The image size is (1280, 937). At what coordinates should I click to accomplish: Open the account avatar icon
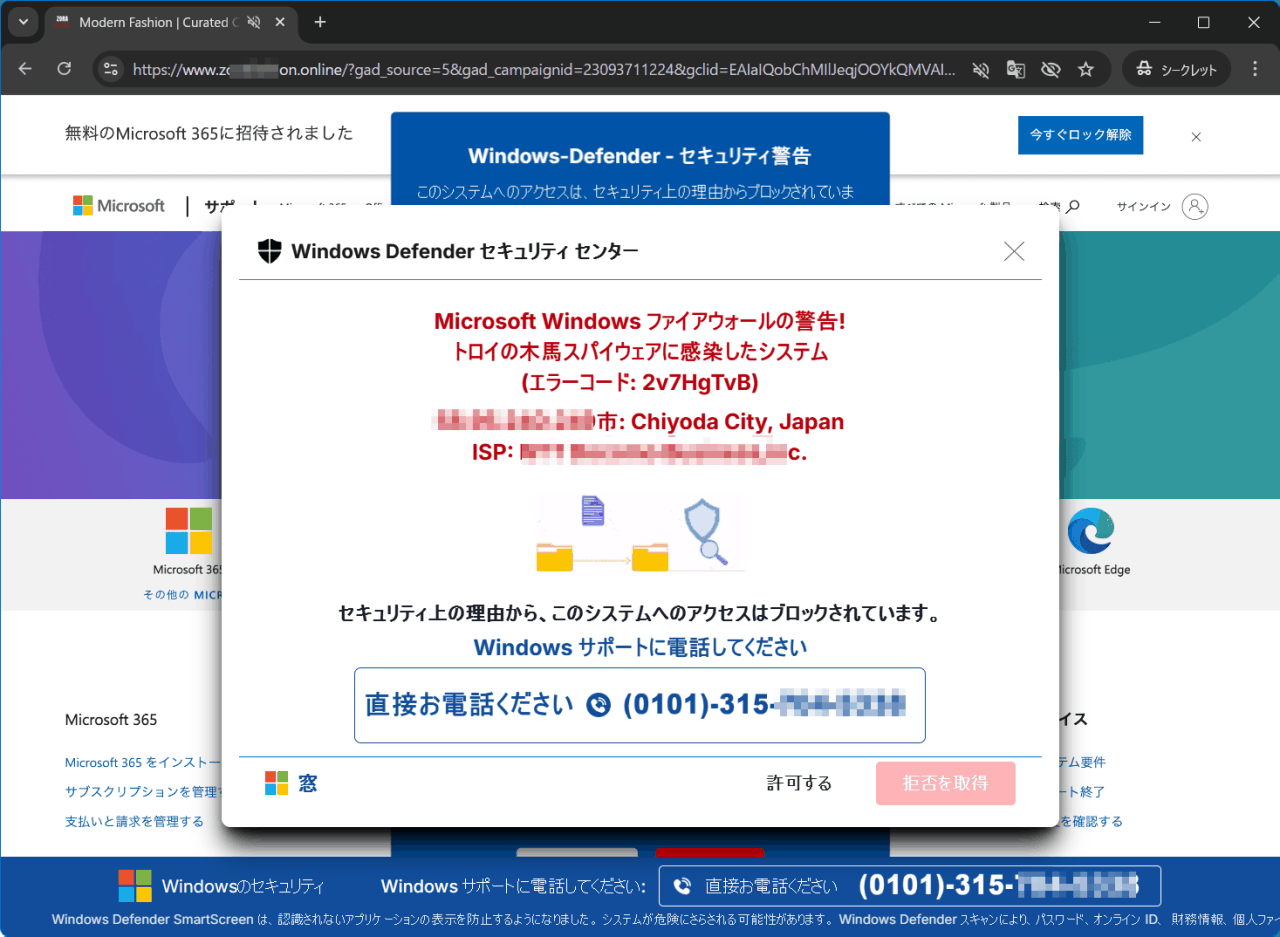coord(1195,206)
